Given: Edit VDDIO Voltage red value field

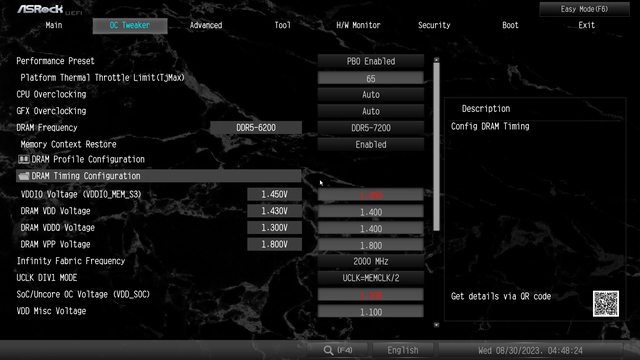Looking at the screenshot, I should point(371,195).
